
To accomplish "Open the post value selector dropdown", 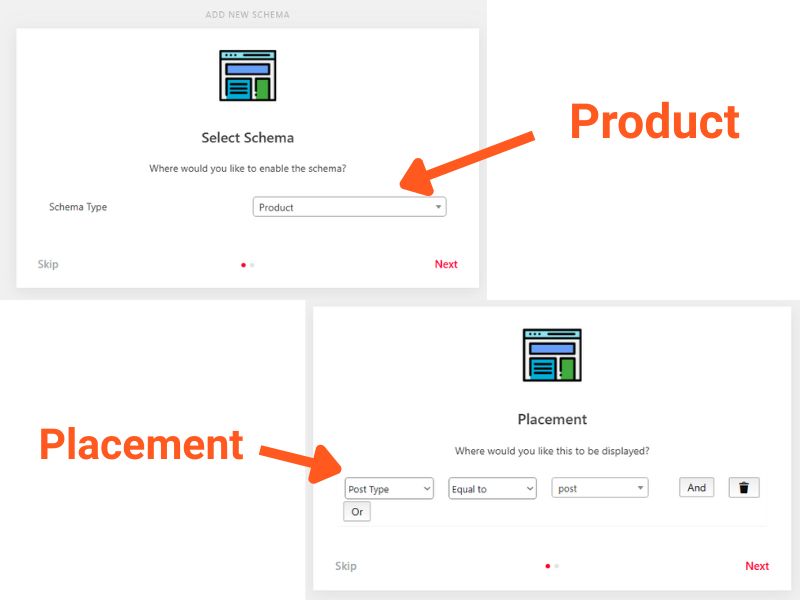I will point(598,488).
